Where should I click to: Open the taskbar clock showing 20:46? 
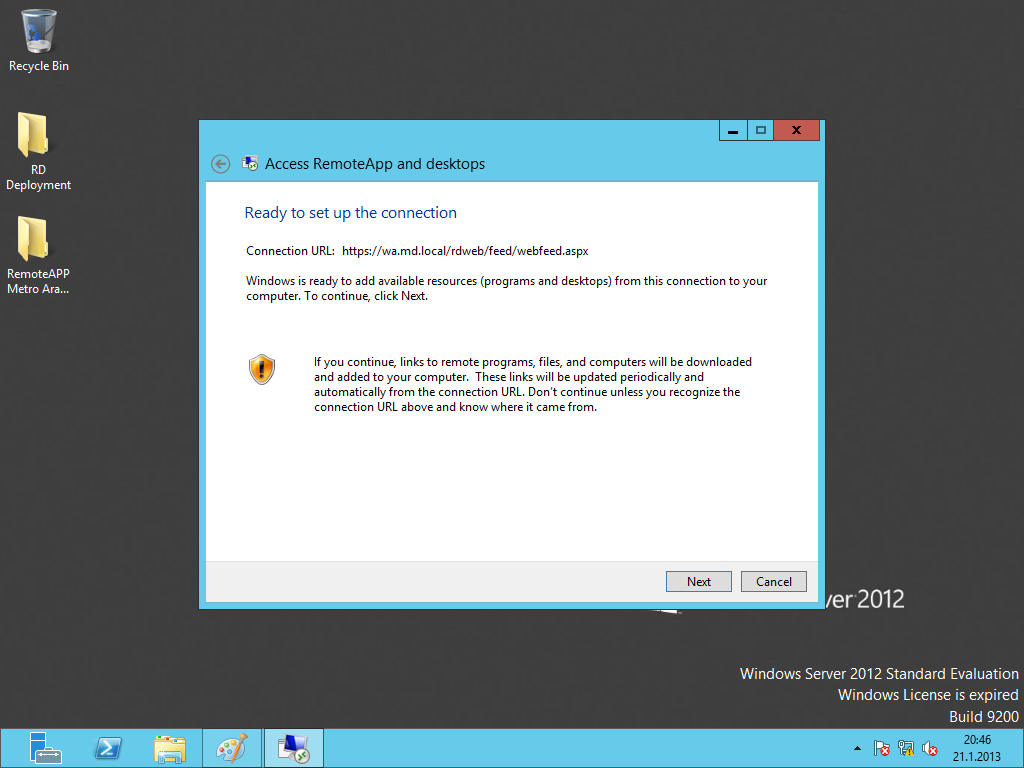(977, 748)
